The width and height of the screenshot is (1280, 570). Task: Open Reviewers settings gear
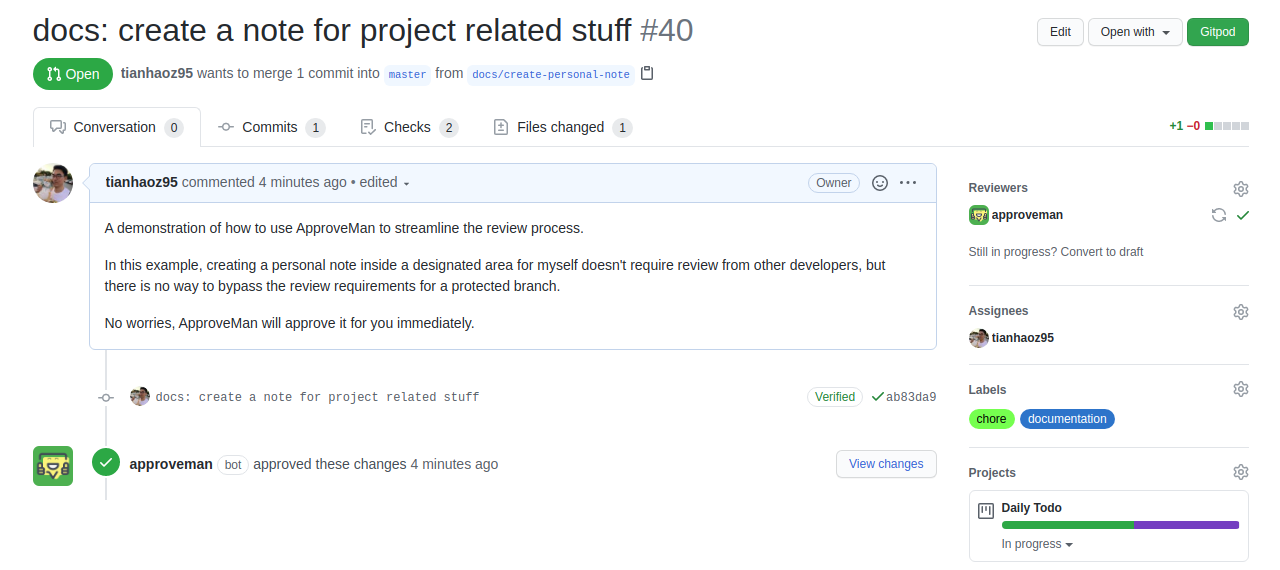[x=1241, y=189]
